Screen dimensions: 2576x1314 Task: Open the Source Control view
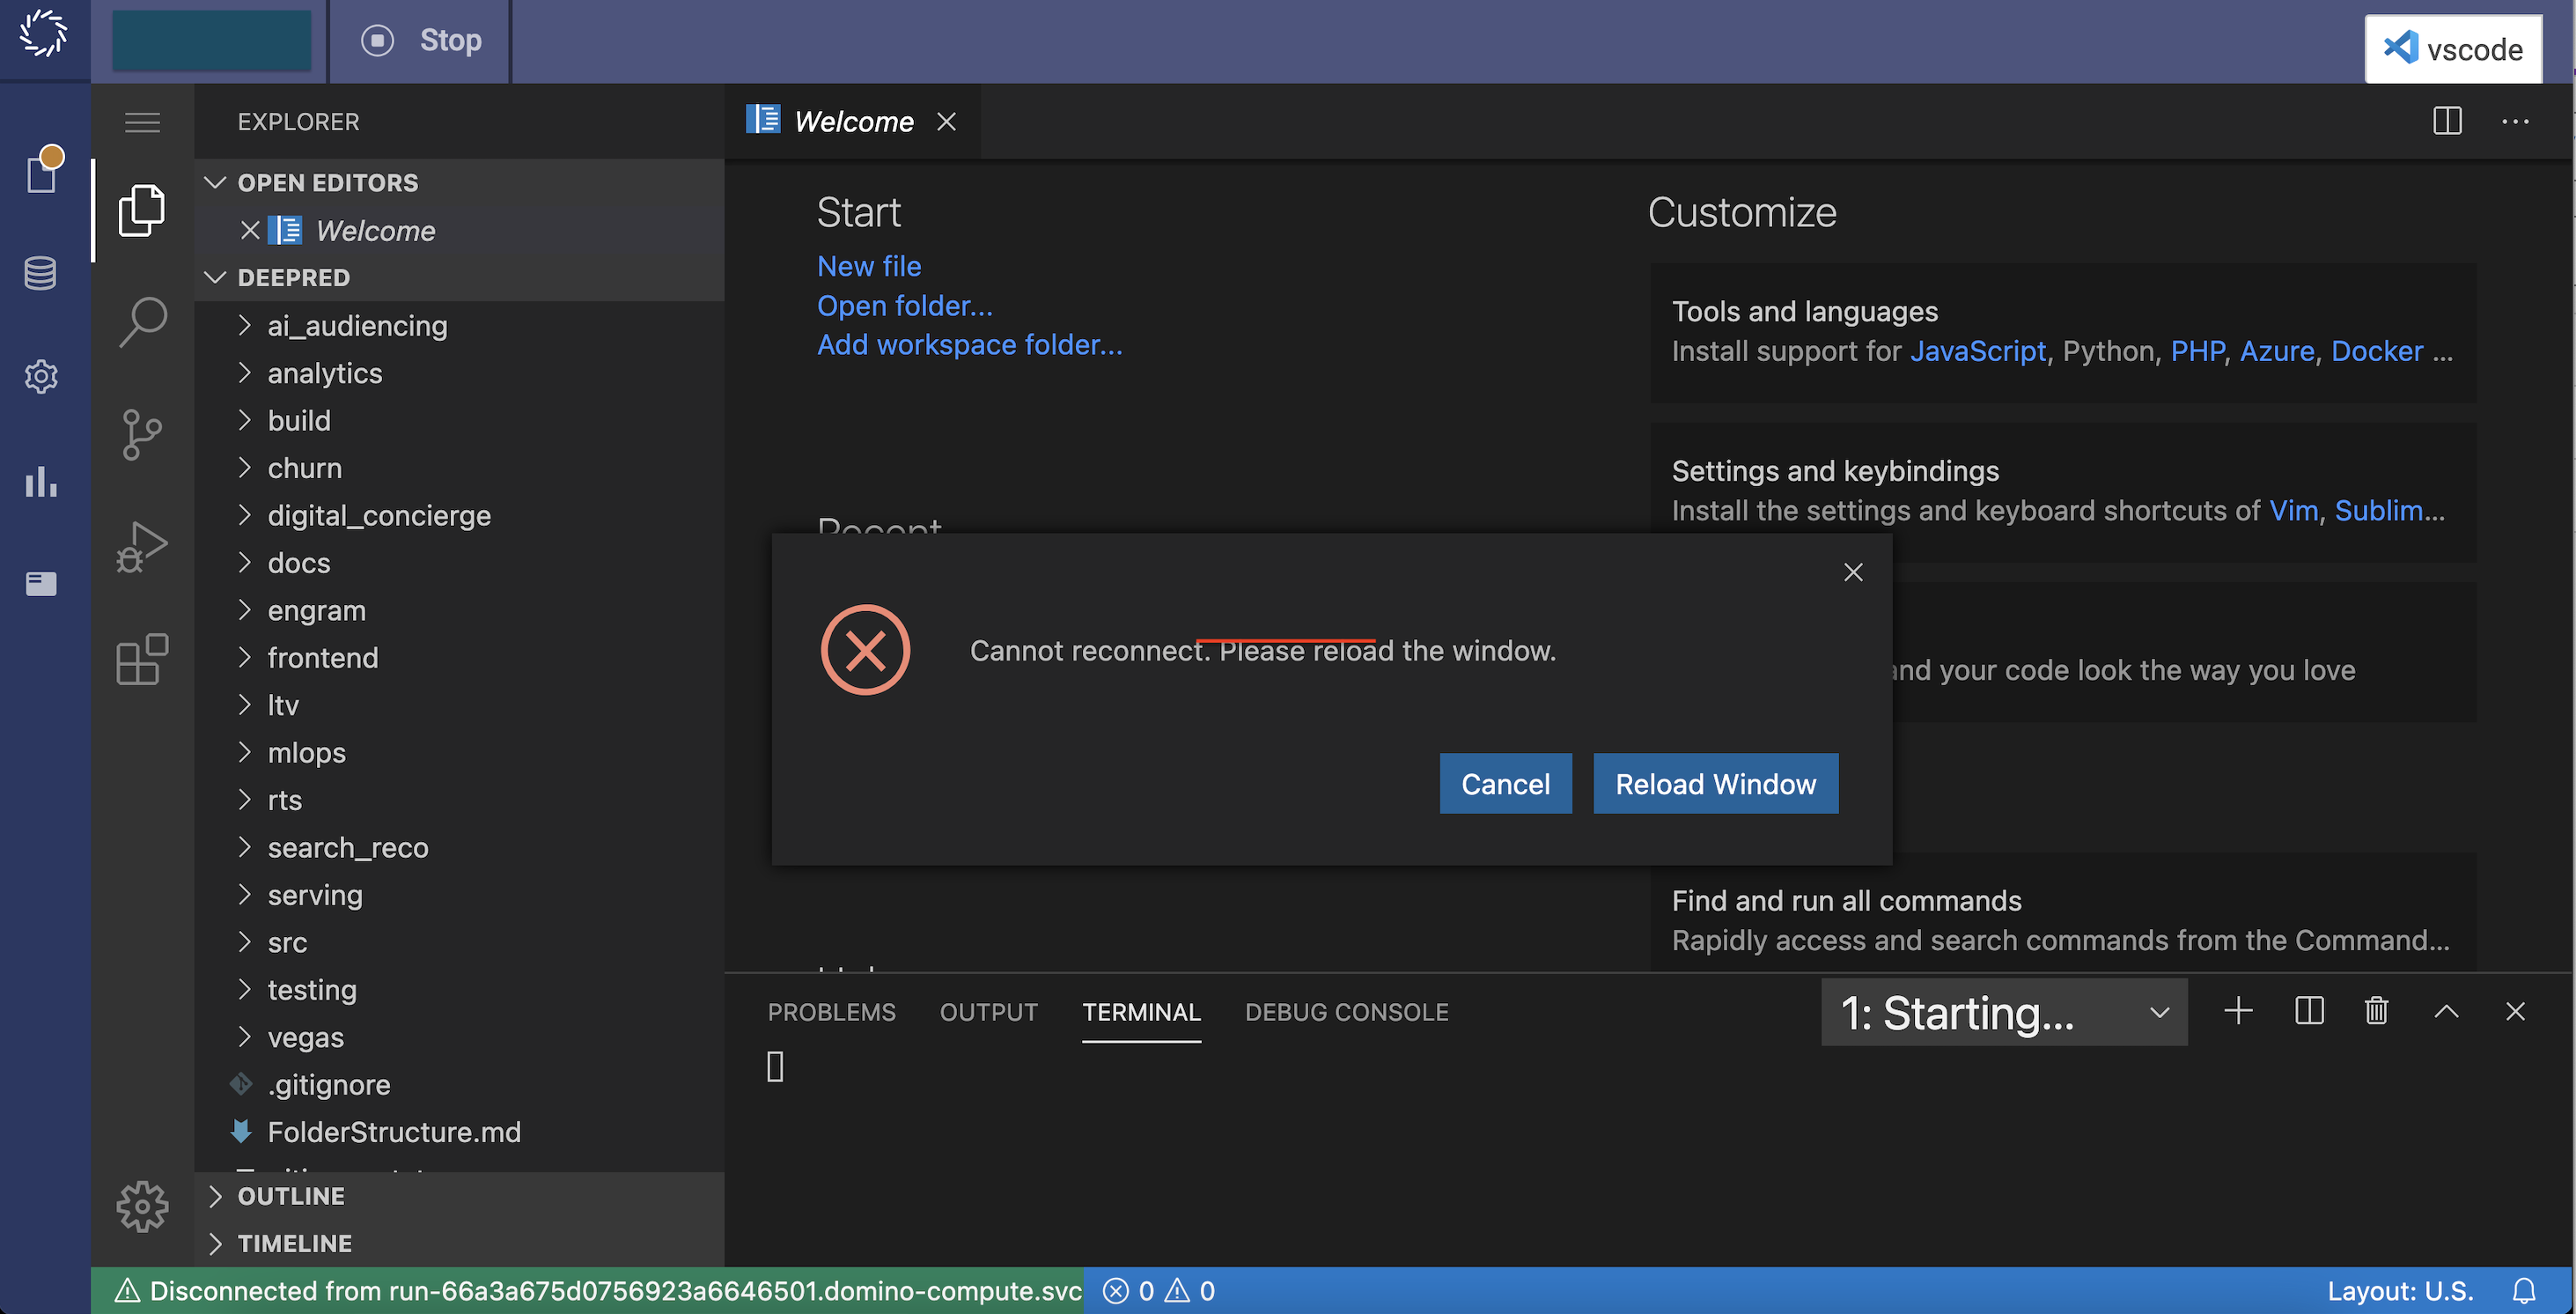click(x=142, y=434)
